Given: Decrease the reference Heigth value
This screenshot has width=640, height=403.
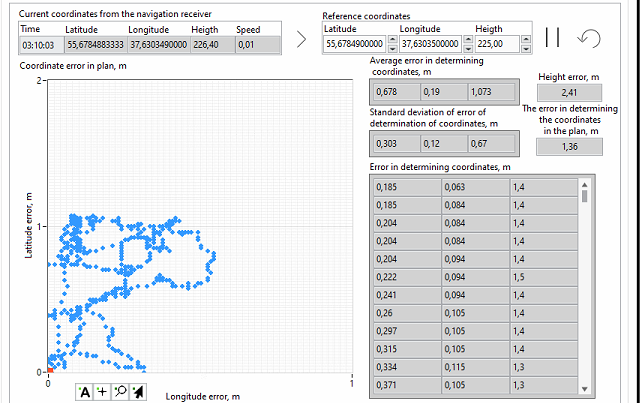Looking at the screenshot, I should (526, 48).
